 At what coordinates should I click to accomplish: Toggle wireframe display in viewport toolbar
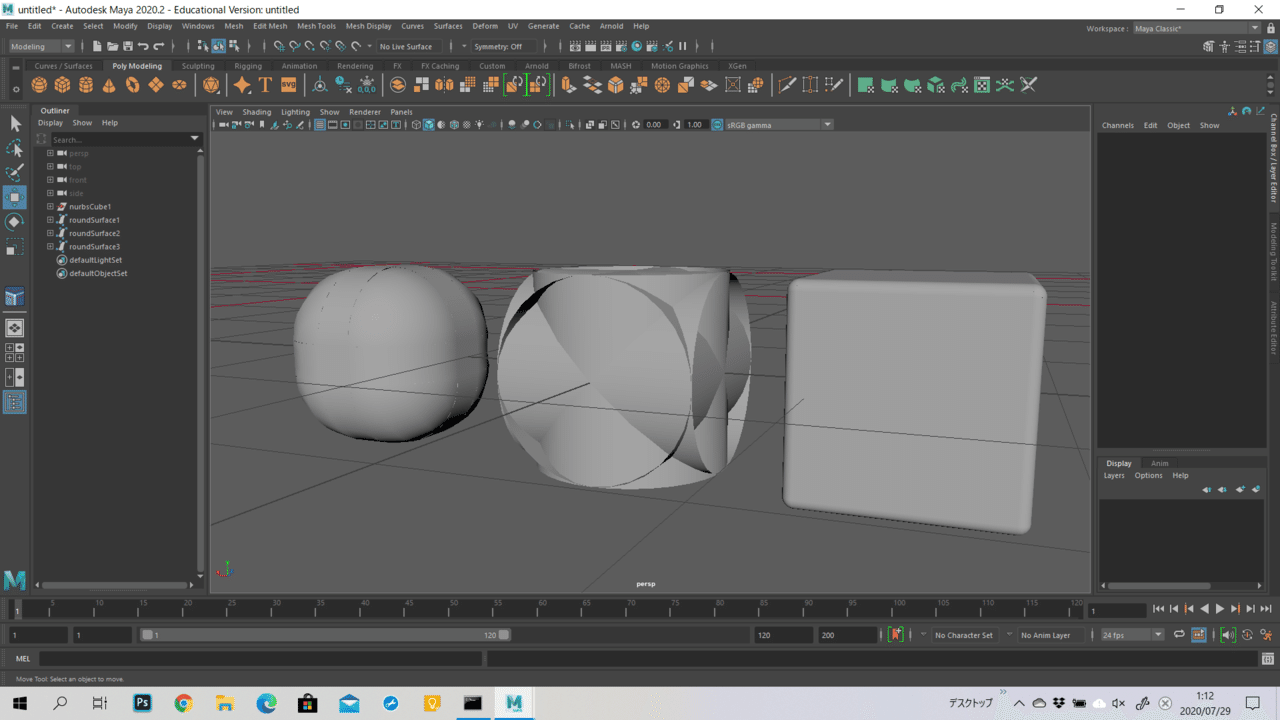point(416,125)
